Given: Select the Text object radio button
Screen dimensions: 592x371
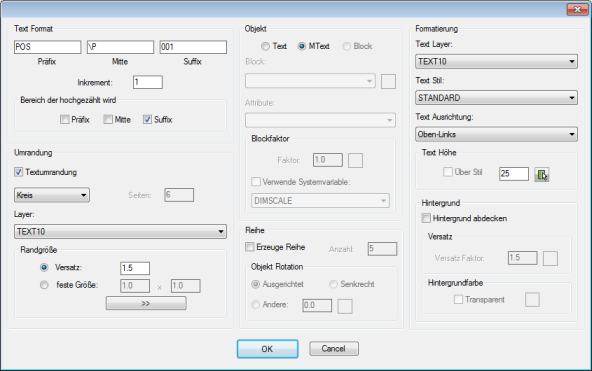Looking at the screenshot, I should pos(265,46).
